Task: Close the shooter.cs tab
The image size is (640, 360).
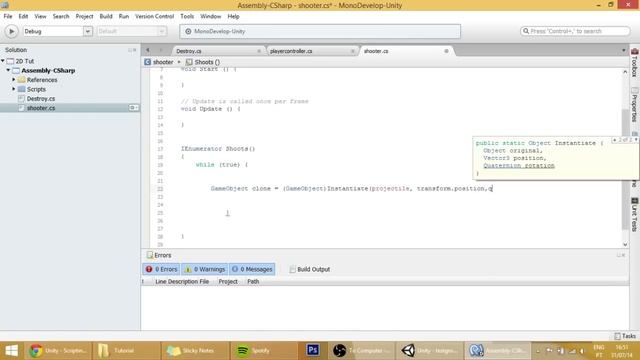Action: (446, 51)
